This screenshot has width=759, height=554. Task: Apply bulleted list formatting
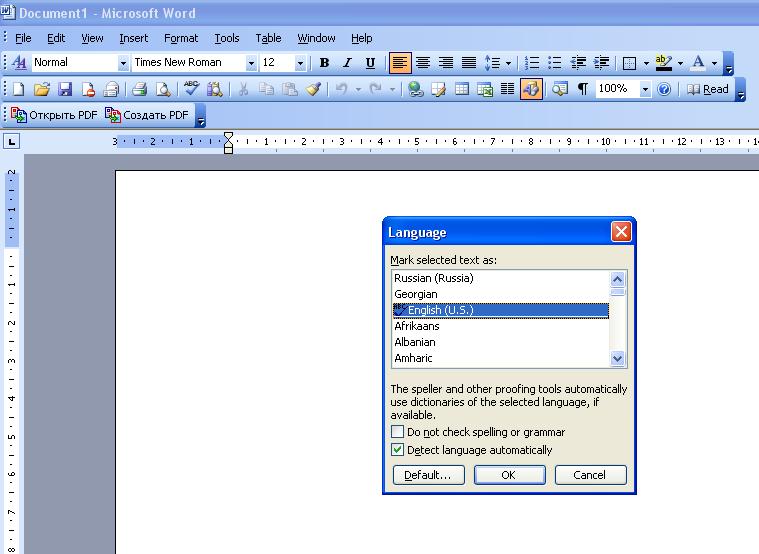click(x=554, y=63)
